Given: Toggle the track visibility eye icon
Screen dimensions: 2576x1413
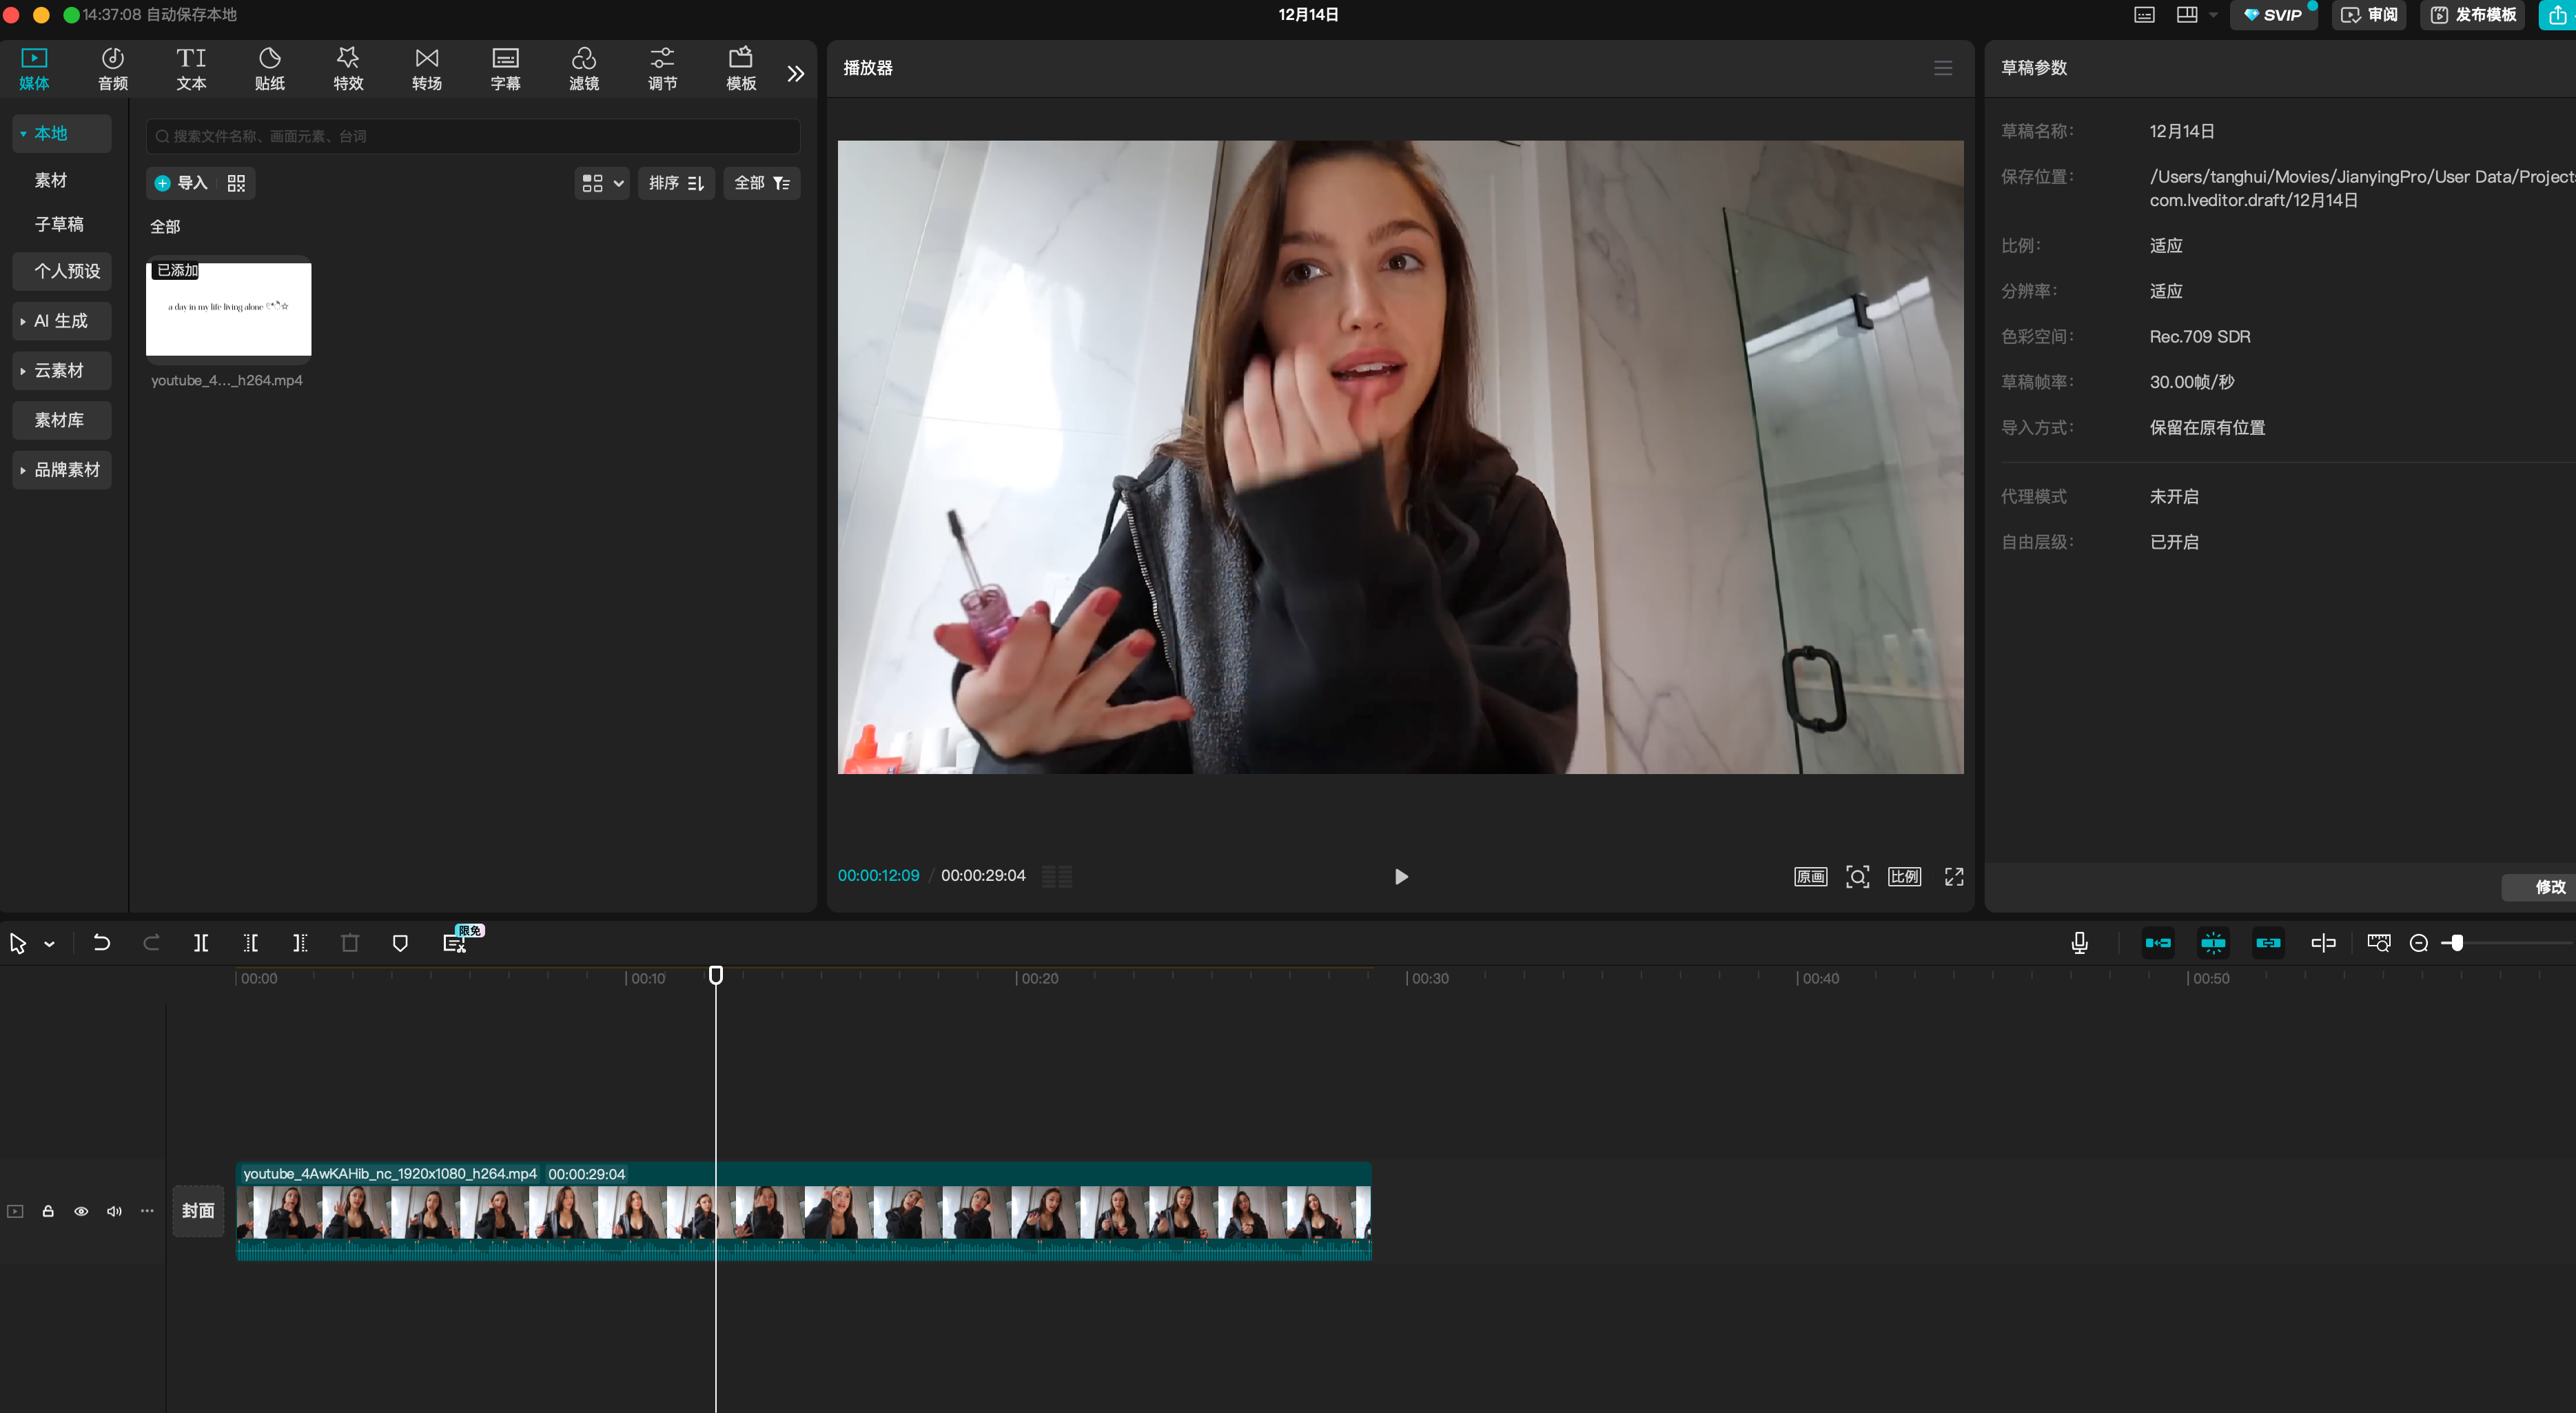Looking at the screenshot, I should [x=81, y=1211].
